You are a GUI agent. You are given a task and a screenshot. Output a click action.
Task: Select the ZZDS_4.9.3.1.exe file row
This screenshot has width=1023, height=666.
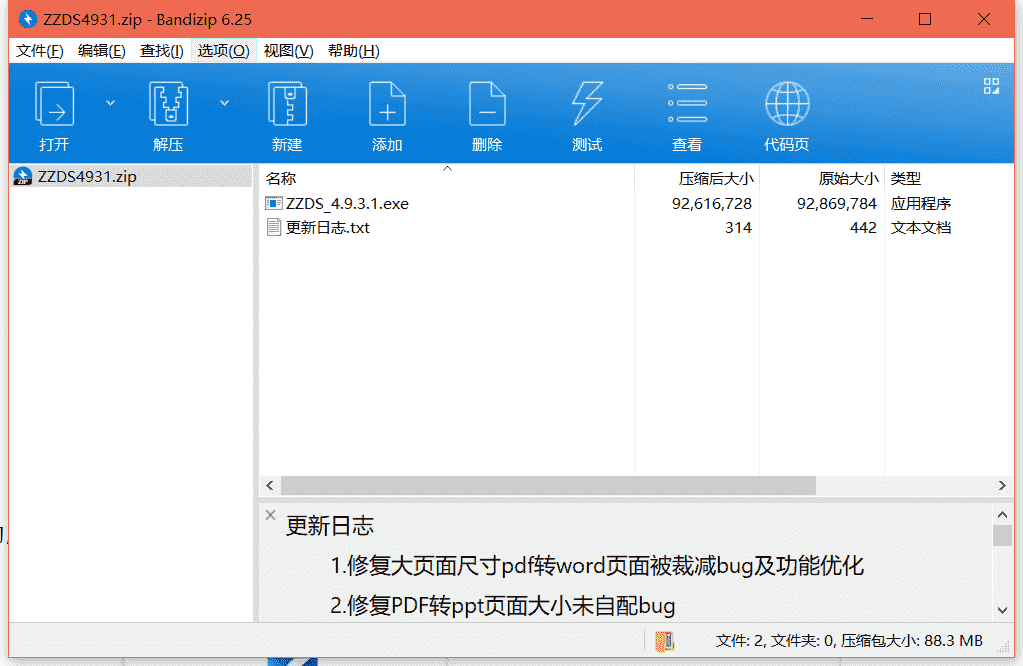tap(636, 204)
